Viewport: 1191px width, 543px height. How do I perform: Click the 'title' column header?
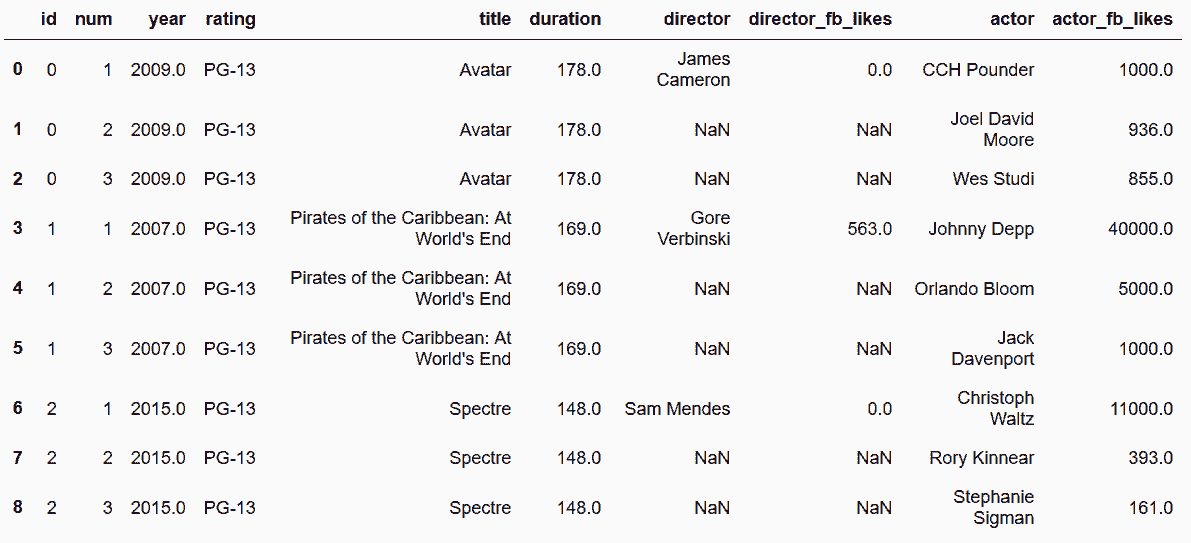[x=495, y=21]
